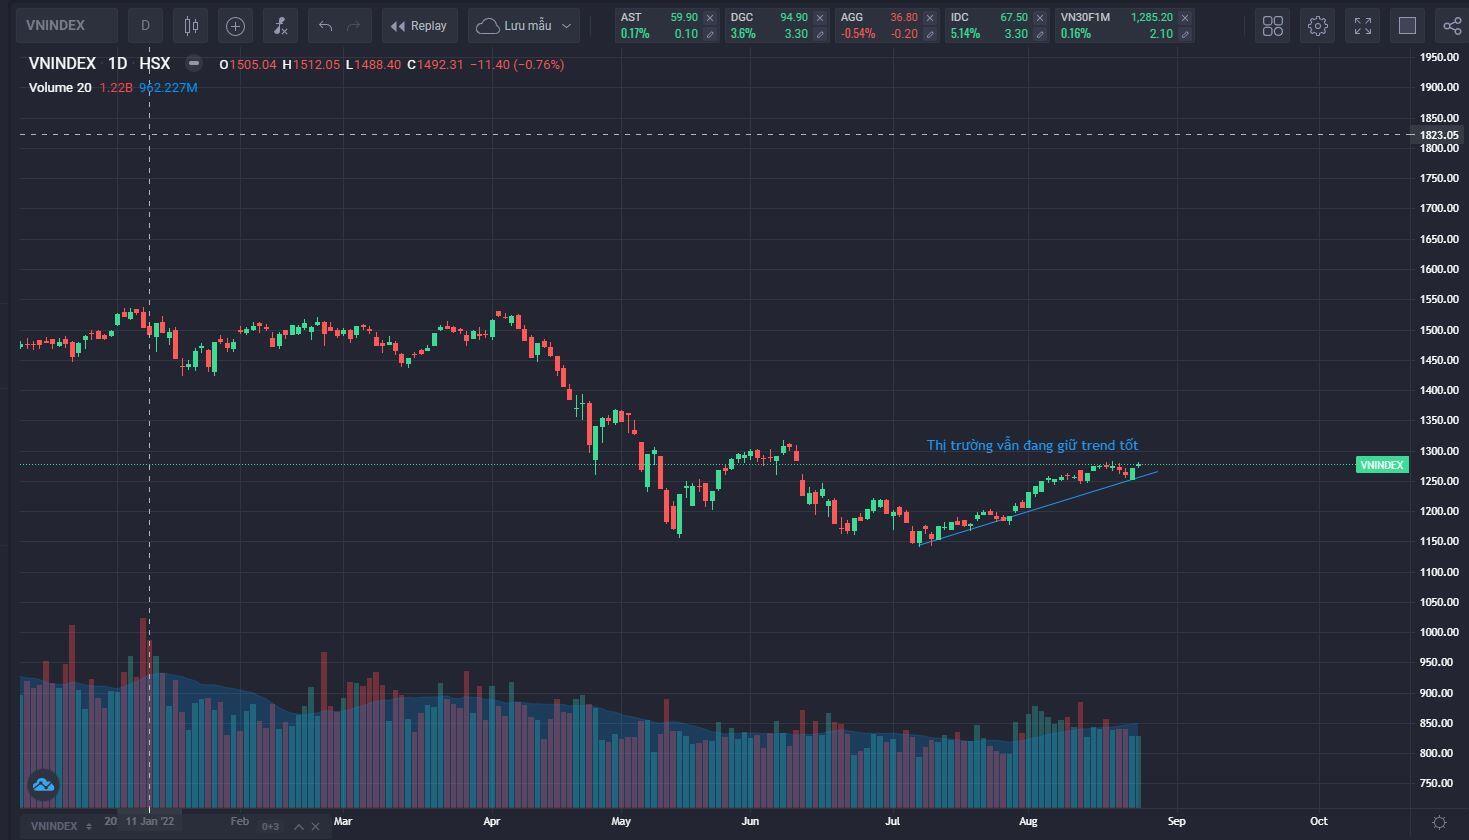Collapse the bottom panel with chevron up
The image size is (1469, 840).
coord(298,826)
